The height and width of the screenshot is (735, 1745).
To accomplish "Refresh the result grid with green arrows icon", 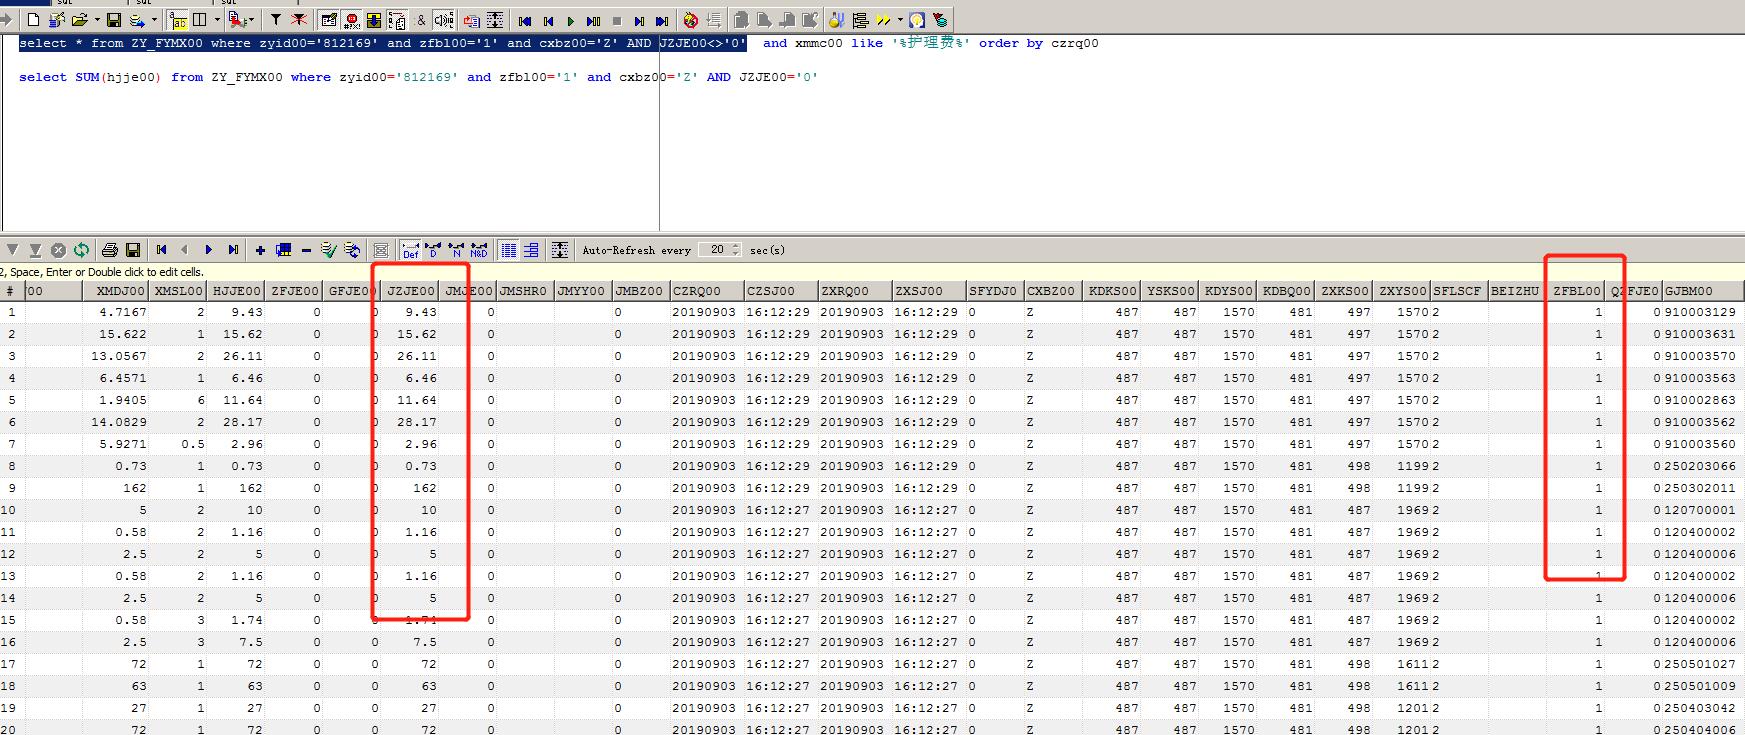I will coord(81,250).
